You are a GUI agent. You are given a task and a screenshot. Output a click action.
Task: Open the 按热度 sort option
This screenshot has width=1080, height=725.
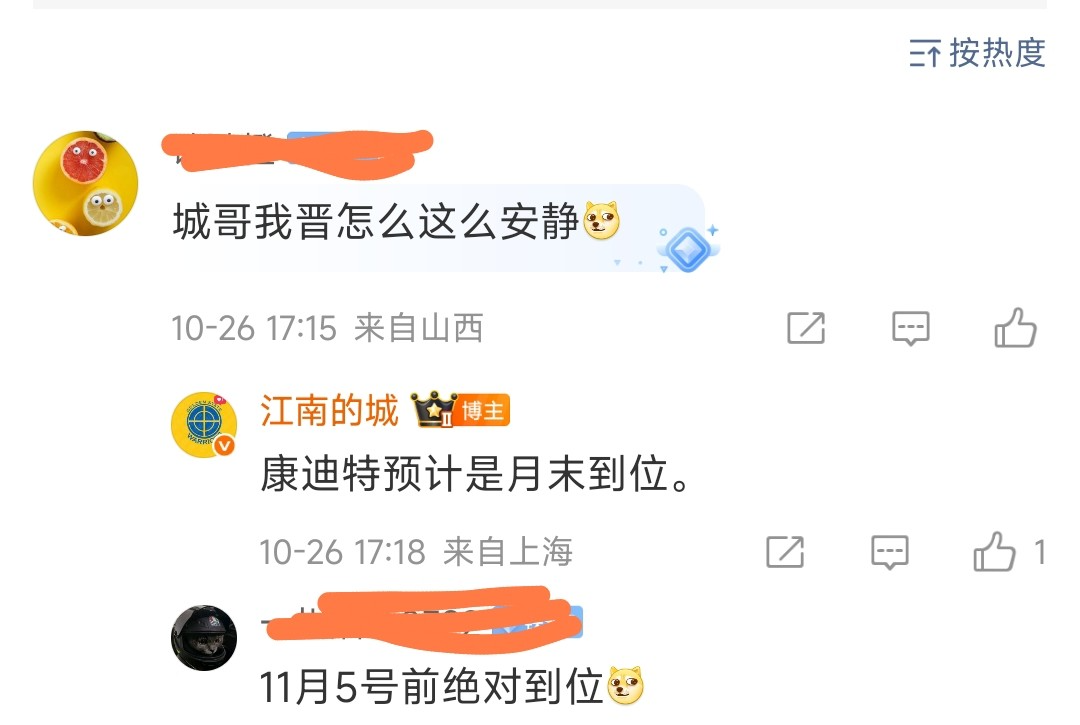point(977,53)
